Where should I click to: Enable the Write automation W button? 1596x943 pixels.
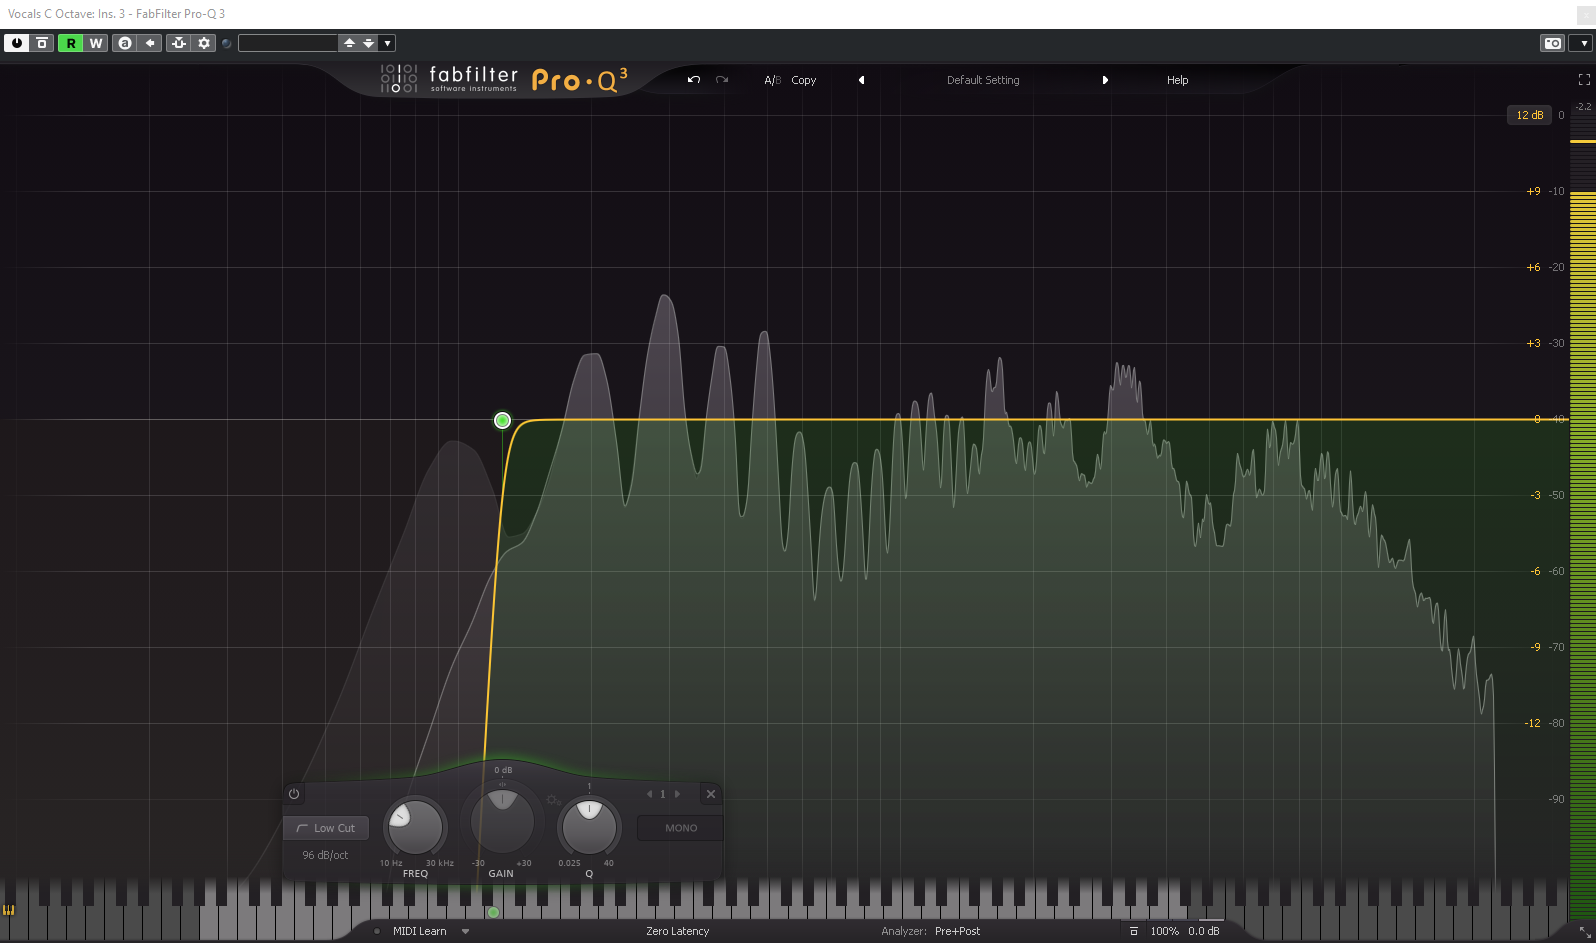(96, 43)
